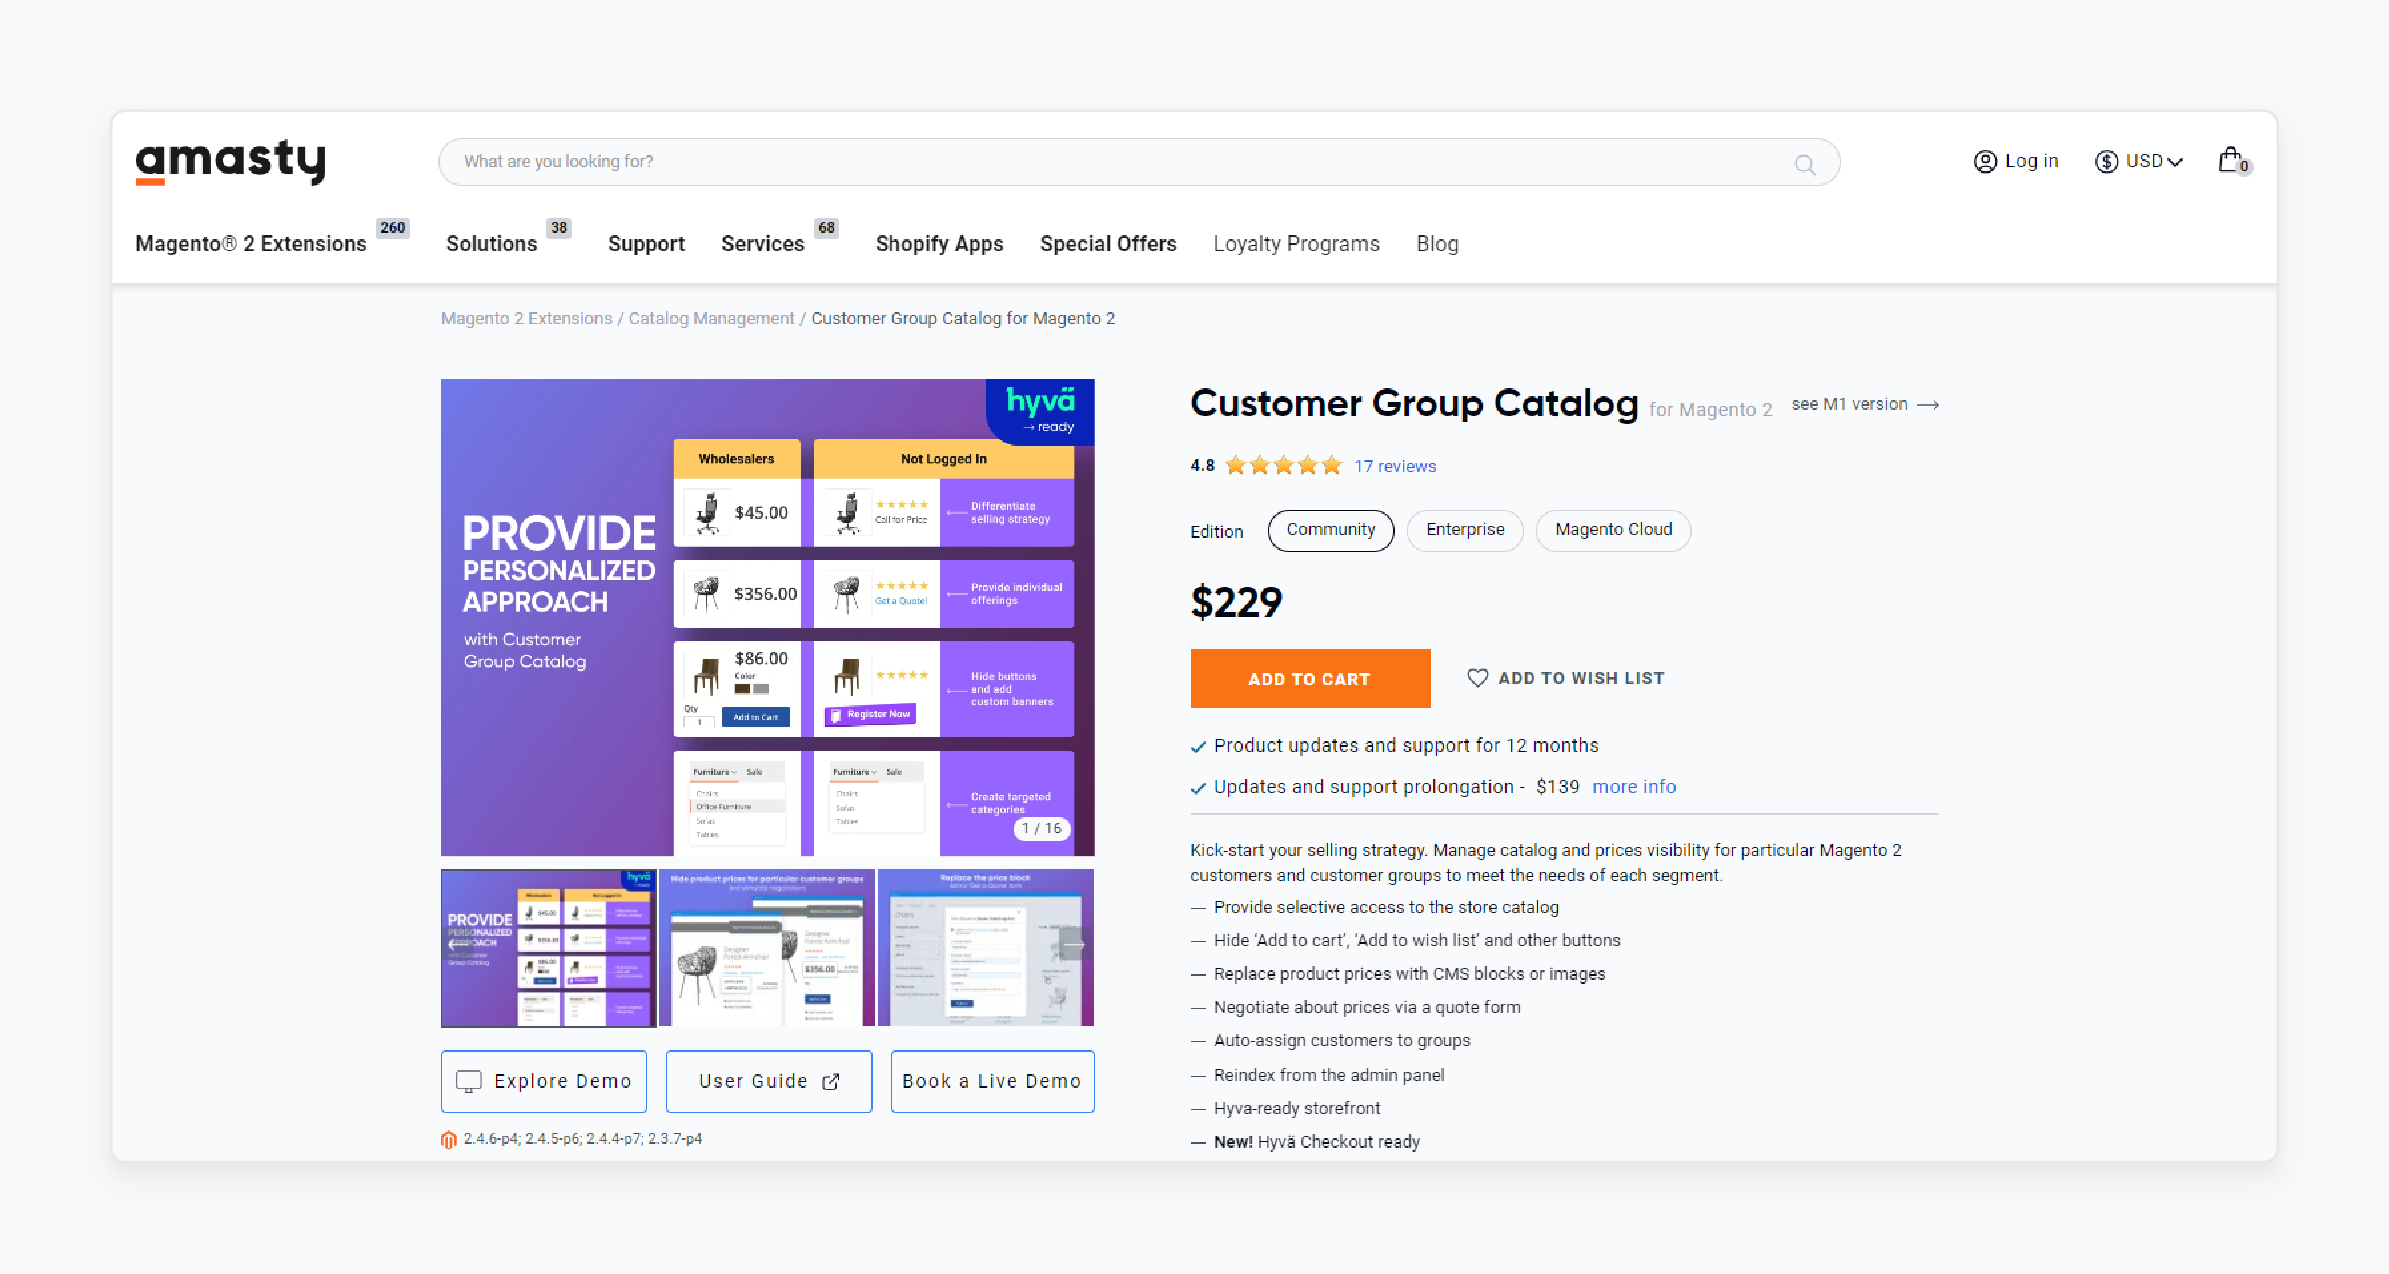2389x1274 pixels.
Task: Click the see M1 version arrow
Action: coord(1928,405)
